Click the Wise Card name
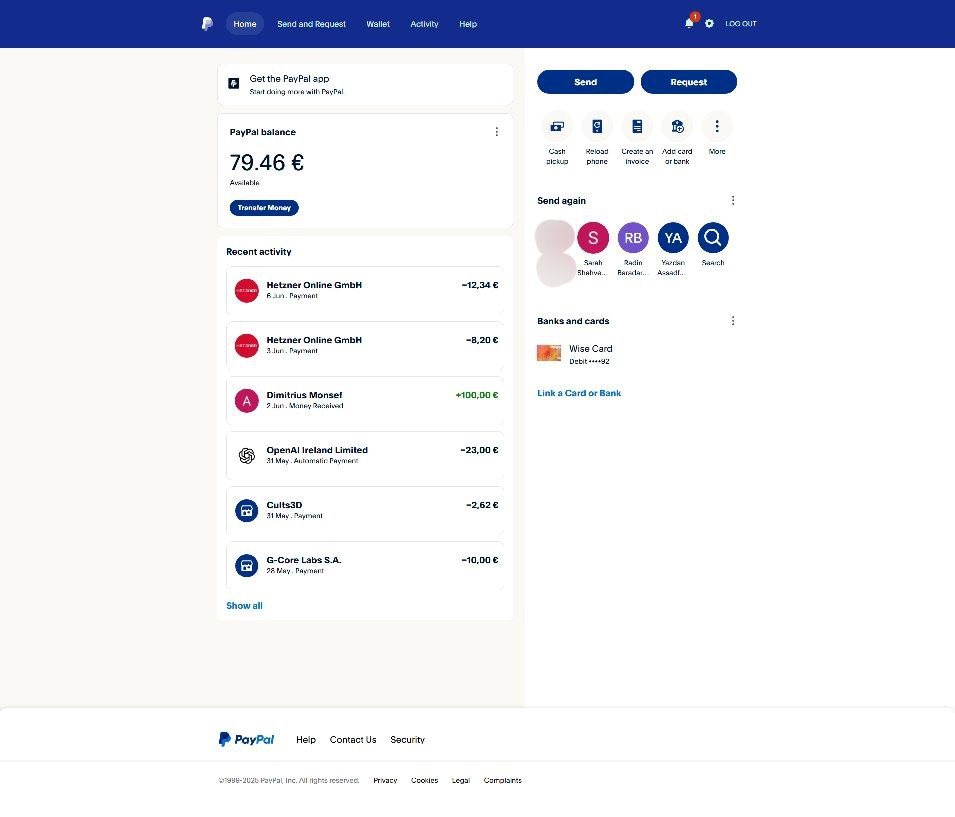 (x=591, y=348)
